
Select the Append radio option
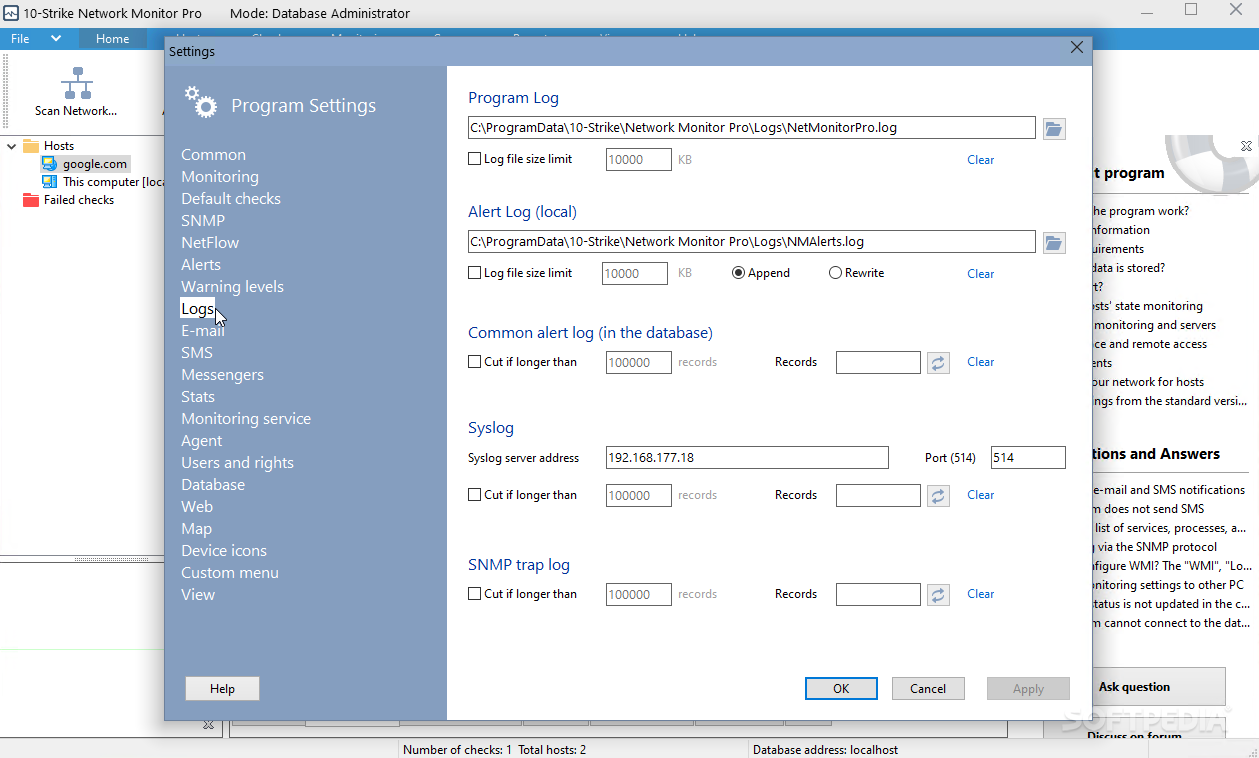click(739, 273)
